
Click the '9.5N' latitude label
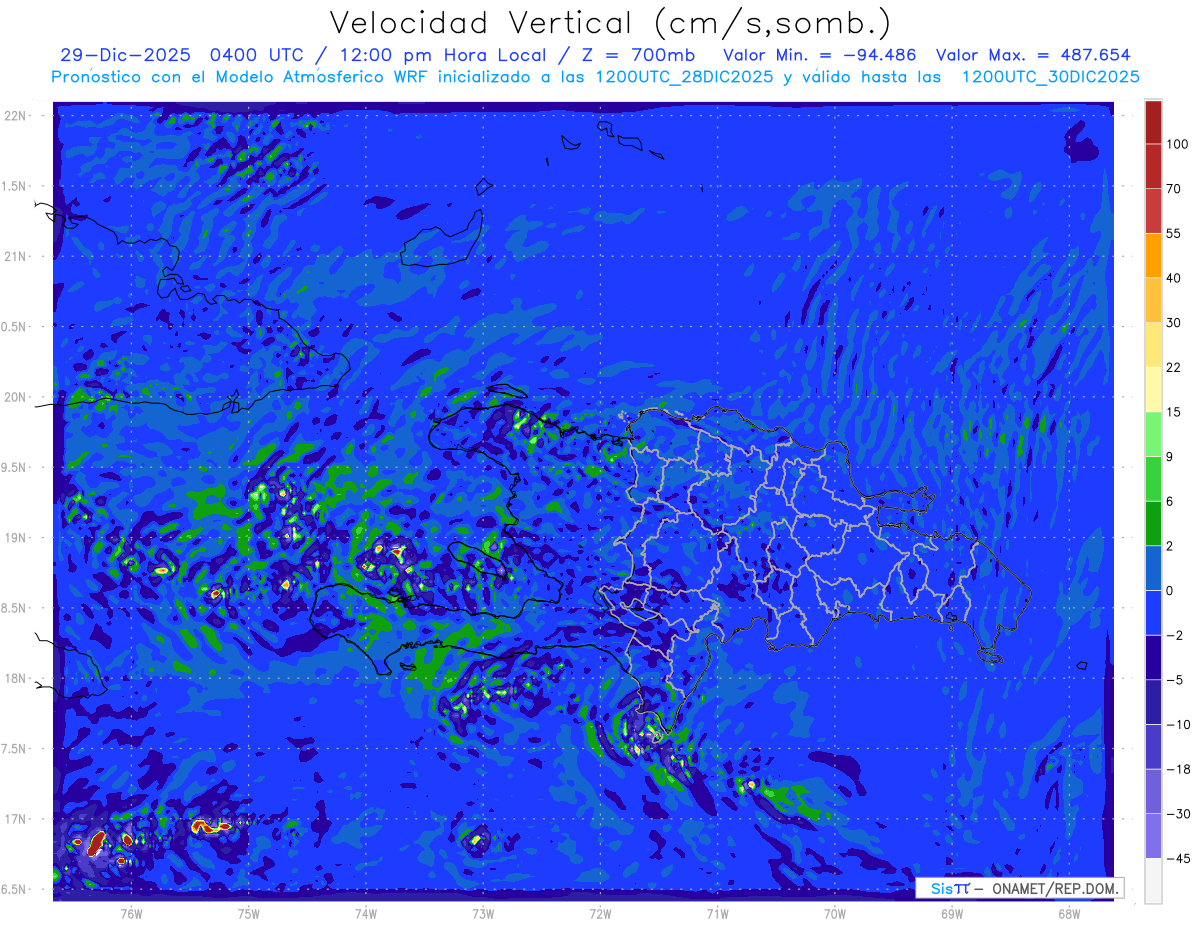click(x=14, y=468)
